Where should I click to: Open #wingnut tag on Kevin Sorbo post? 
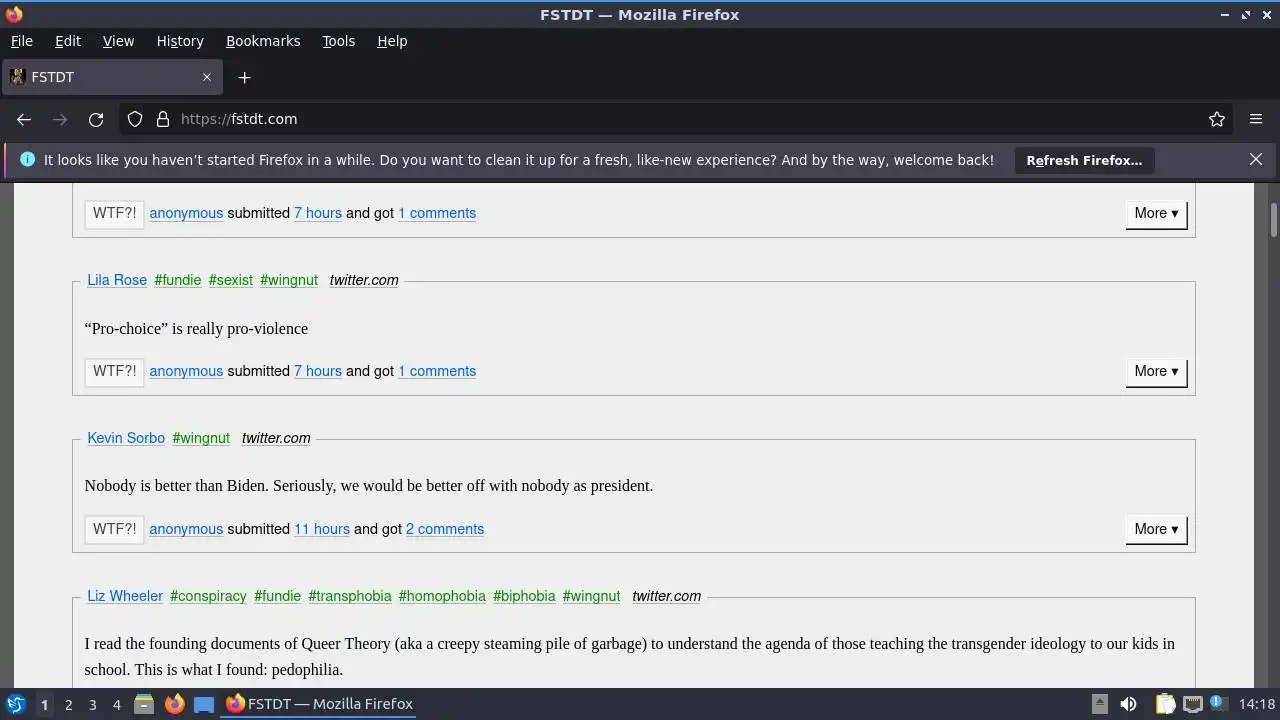pos(201,438)
